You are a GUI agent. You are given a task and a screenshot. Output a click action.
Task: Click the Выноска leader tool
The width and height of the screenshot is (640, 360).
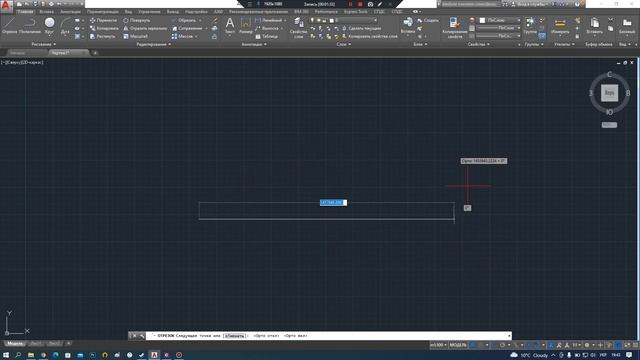point(267,28)
